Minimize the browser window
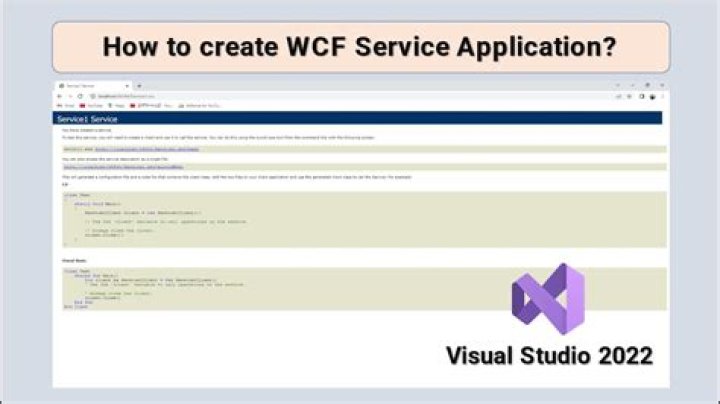The height and width of the screenshot is (404, 720). [x=633, y=86]
